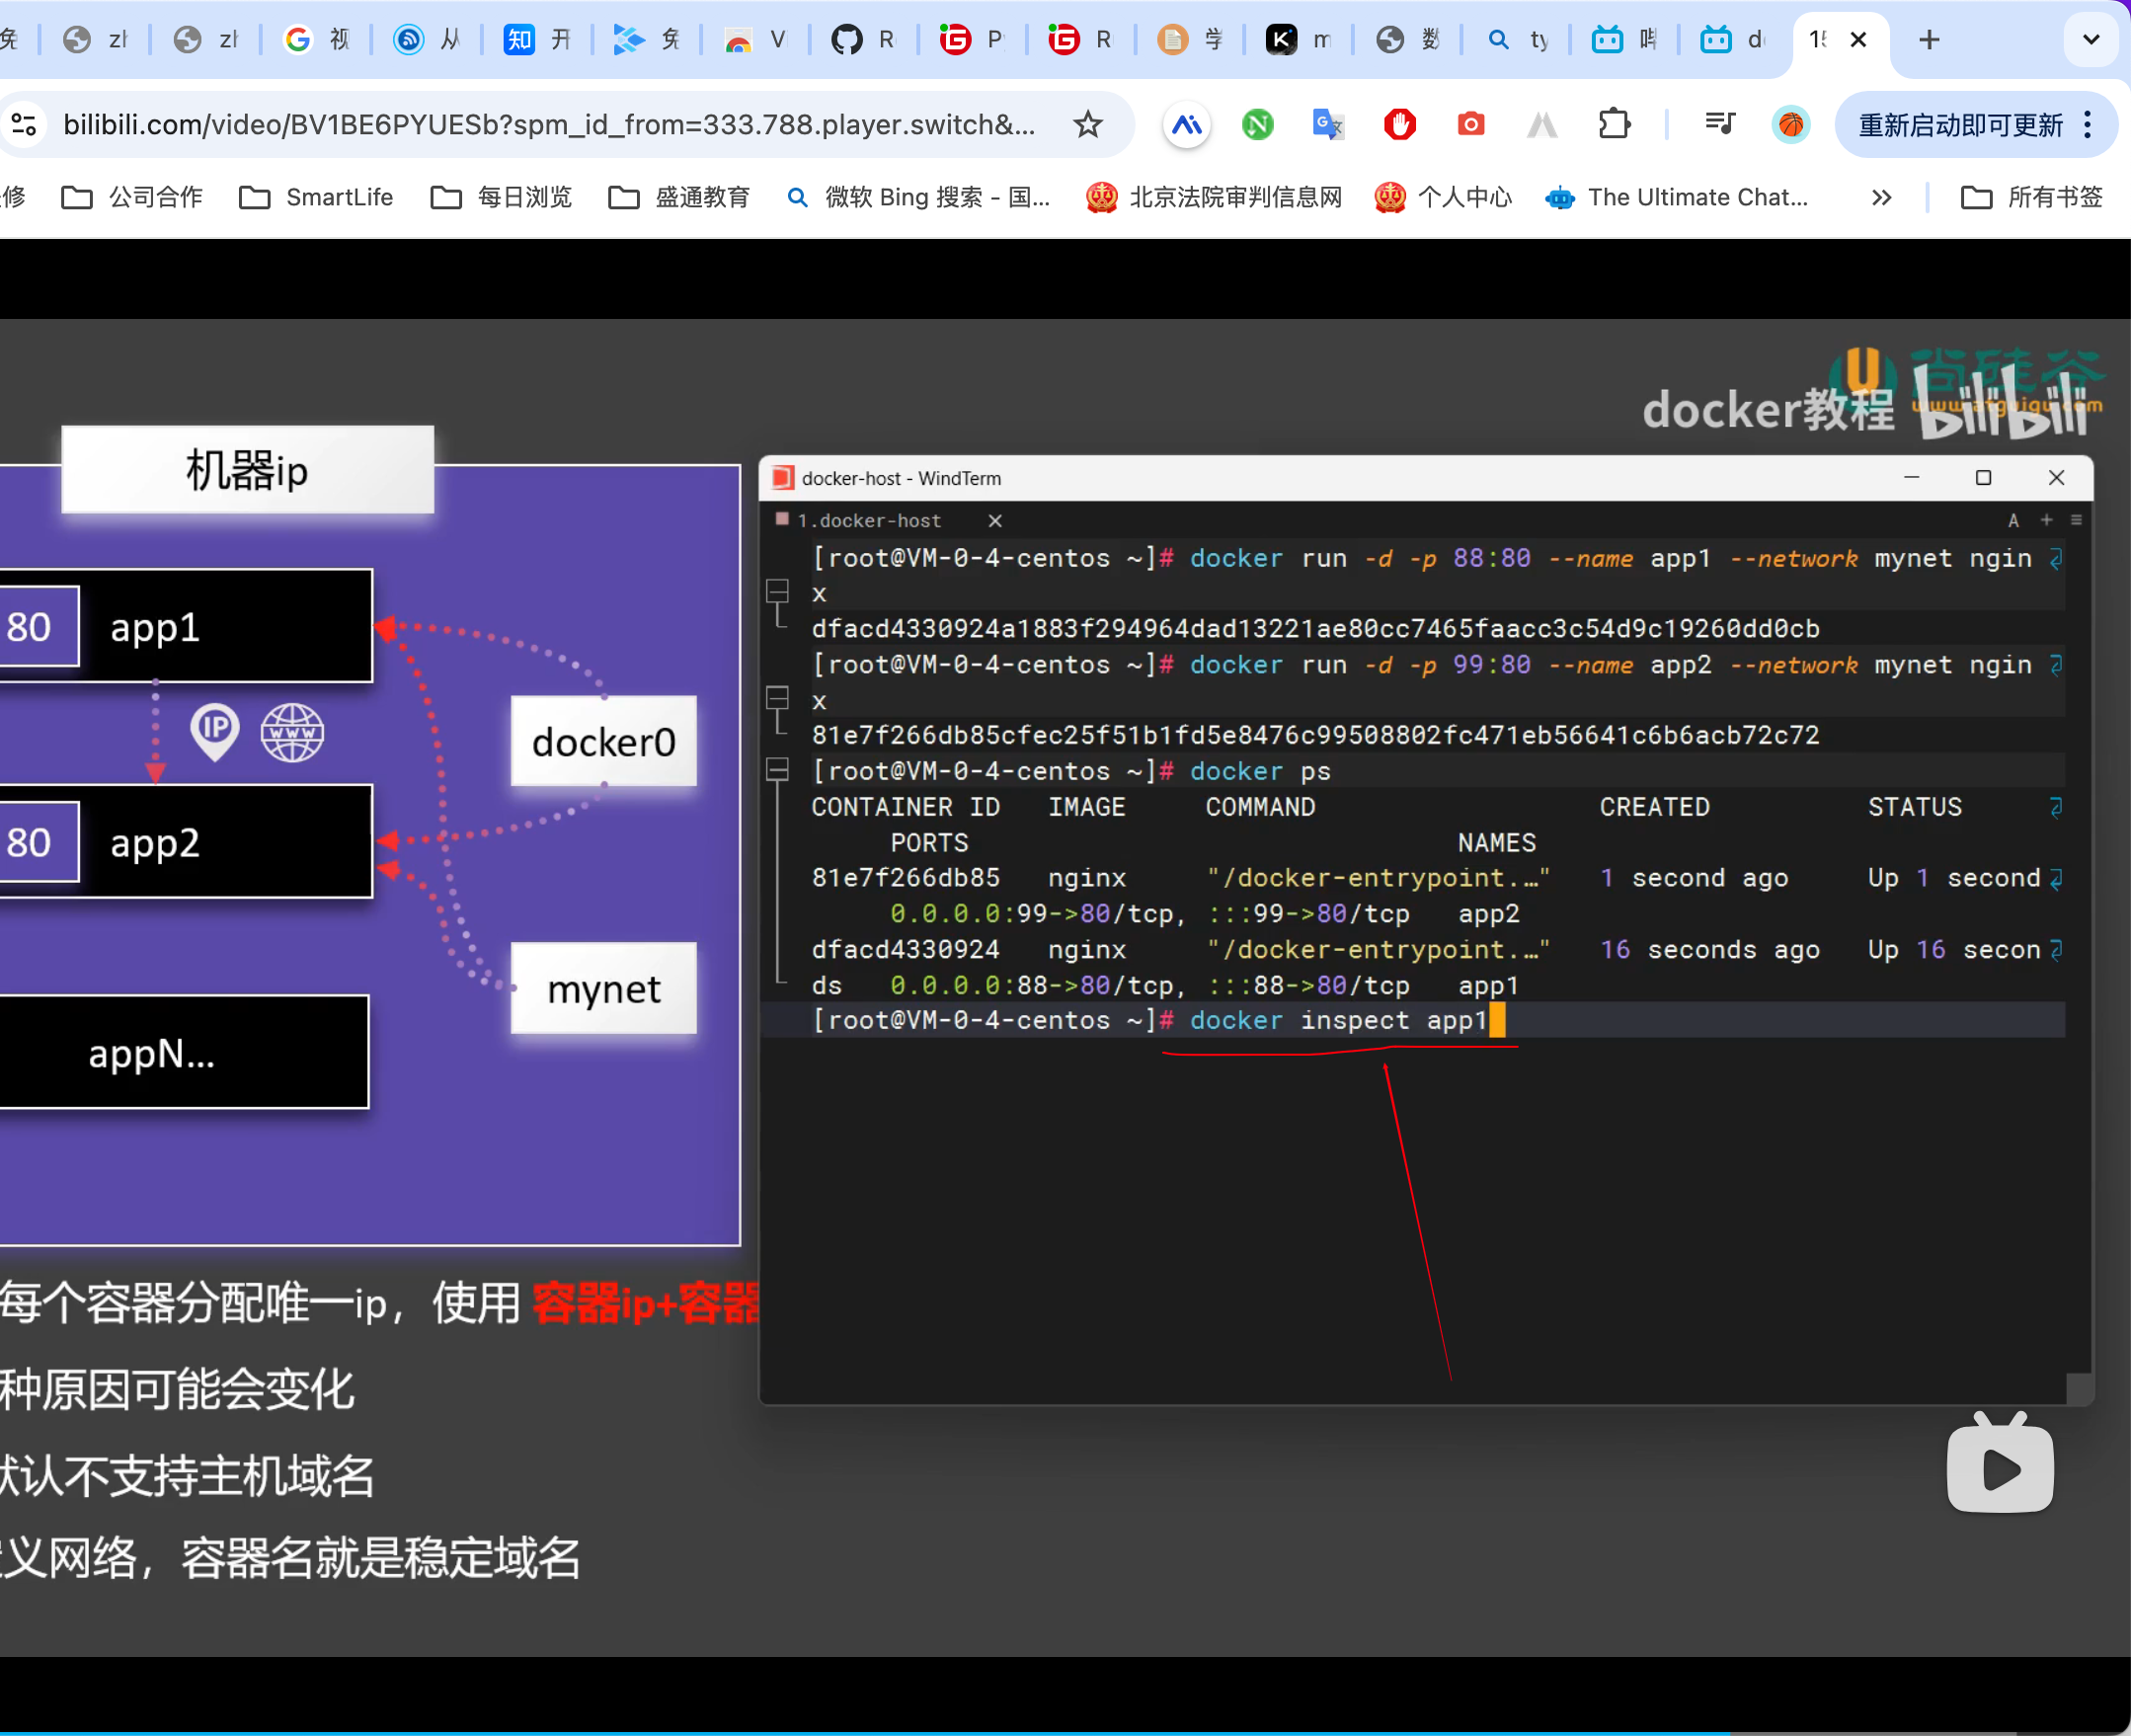Open 所有书签 all bookmarks folder
The image size is (2131, 1736).
coord(2032,198)
